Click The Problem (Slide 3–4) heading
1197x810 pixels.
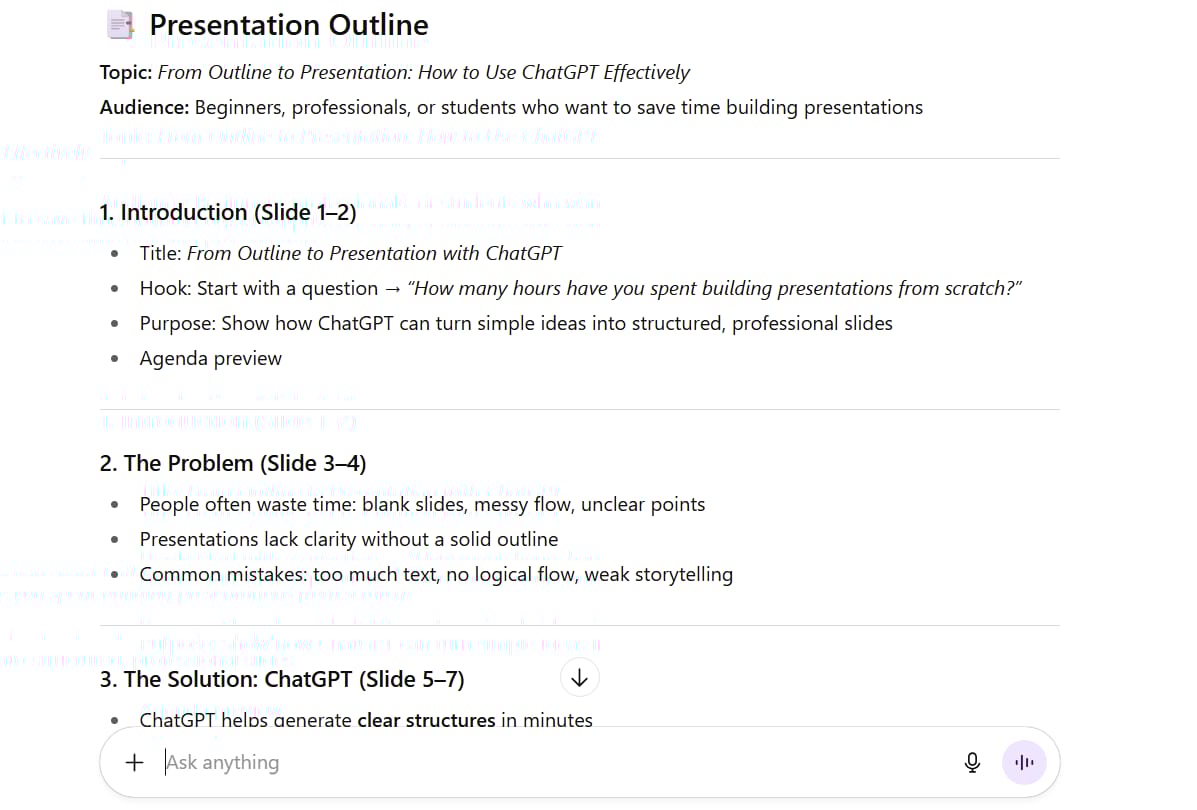point(233,463)
